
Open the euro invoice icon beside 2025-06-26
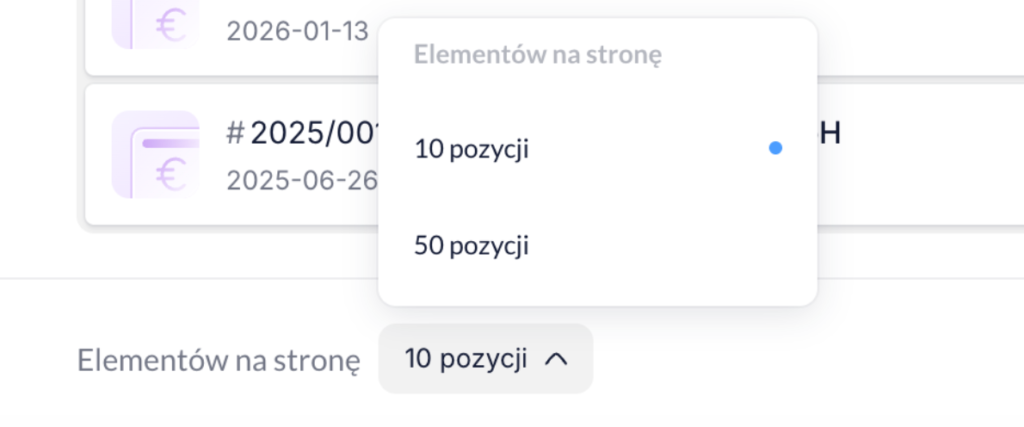[x=155, y=154]
